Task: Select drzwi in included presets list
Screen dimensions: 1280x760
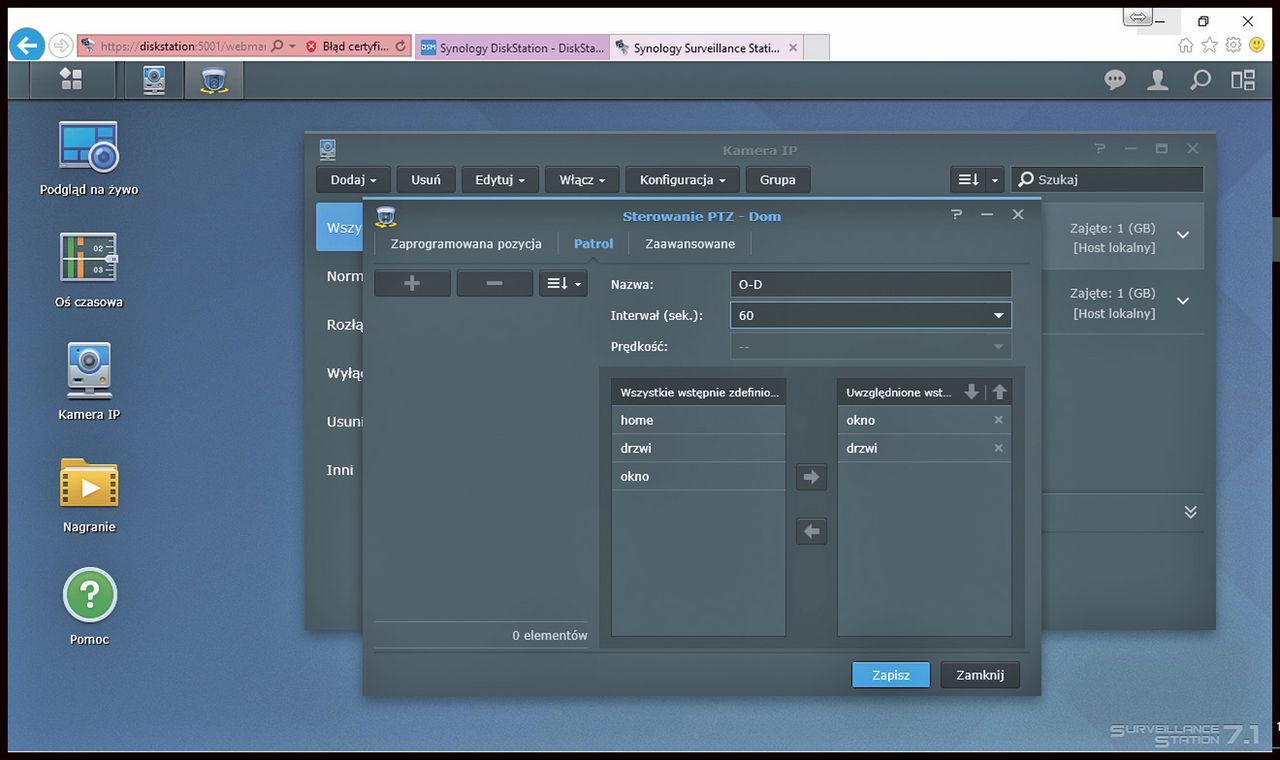Action: (924, 448)
